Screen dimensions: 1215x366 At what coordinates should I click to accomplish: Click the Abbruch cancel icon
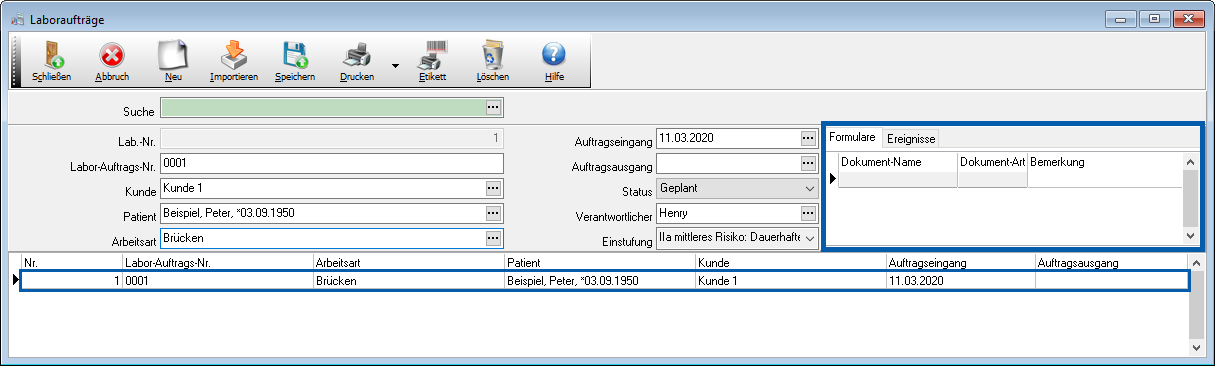pos(111,61)
